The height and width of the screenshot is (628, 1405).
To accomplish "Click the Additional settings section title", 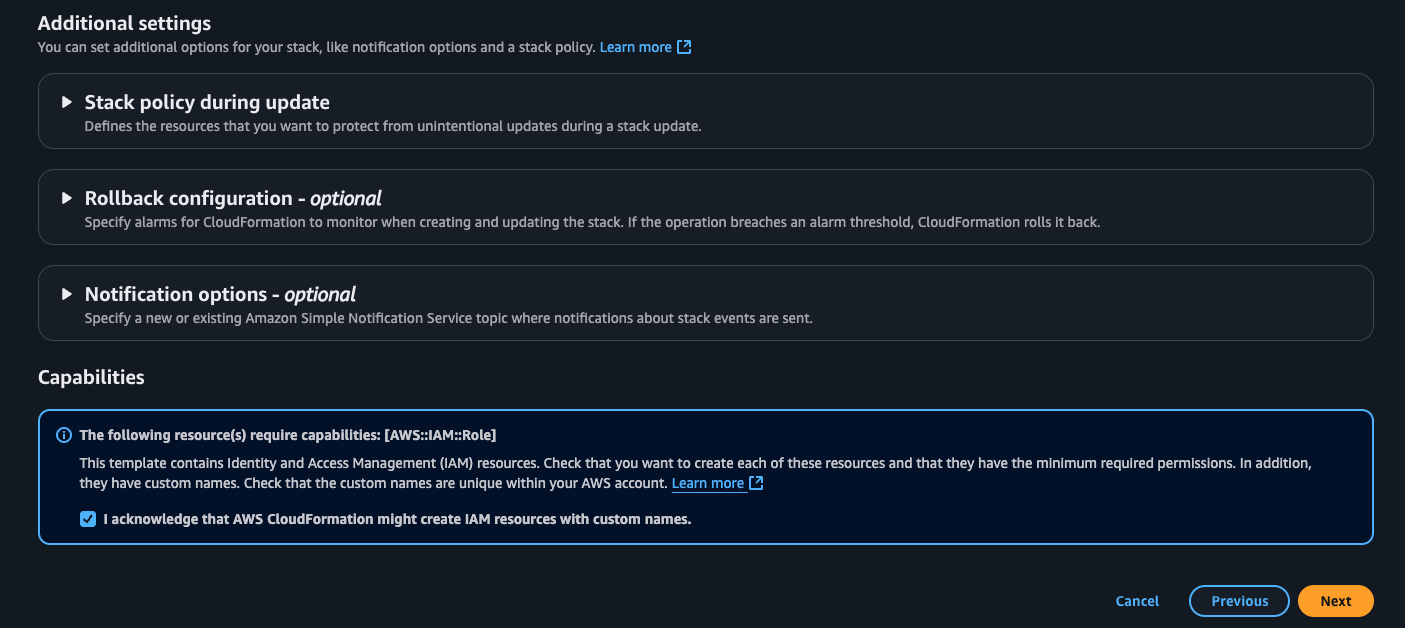I will click(124, 23).
